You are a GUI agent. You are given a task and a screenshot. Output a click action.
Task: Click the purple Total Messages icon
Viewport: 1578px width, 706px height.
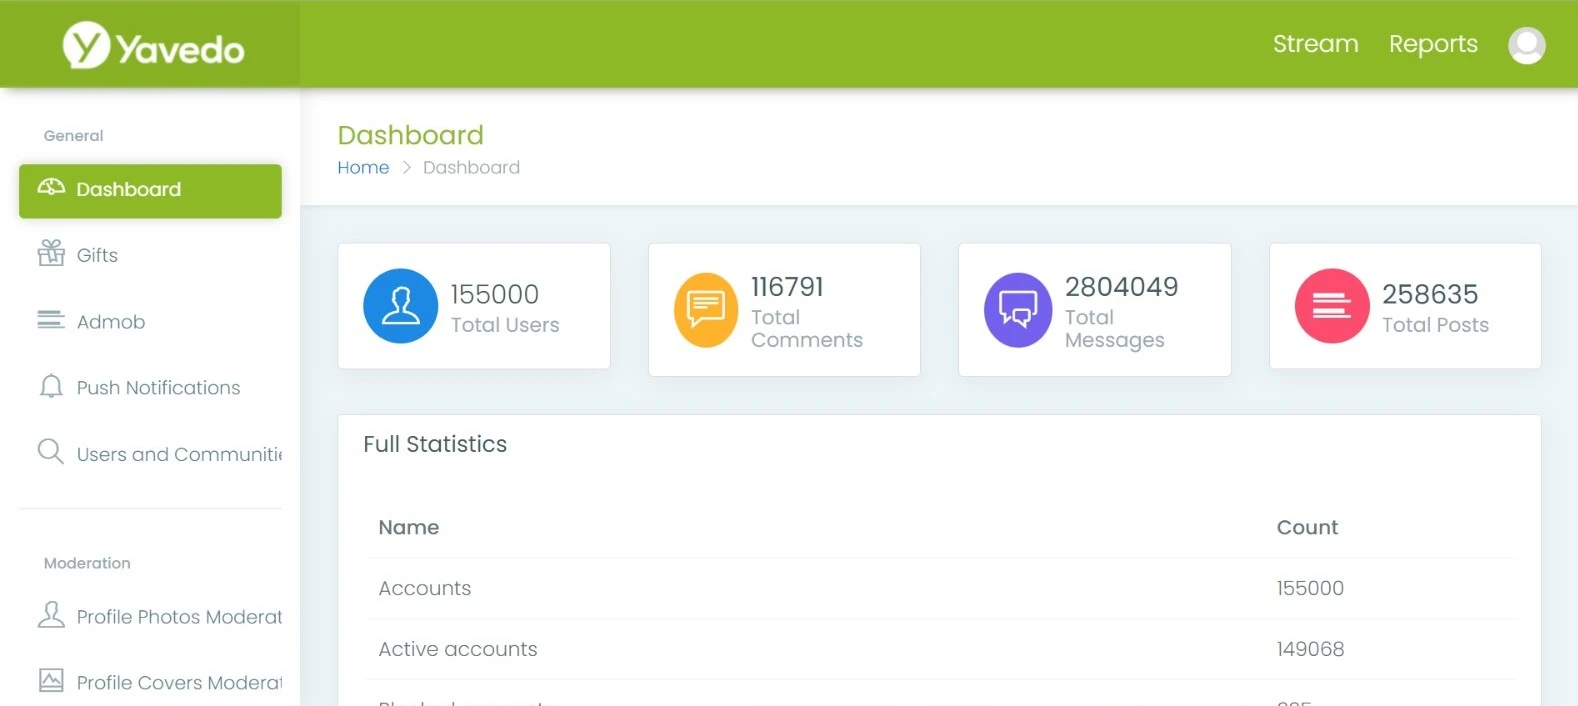click(1018, 310)
